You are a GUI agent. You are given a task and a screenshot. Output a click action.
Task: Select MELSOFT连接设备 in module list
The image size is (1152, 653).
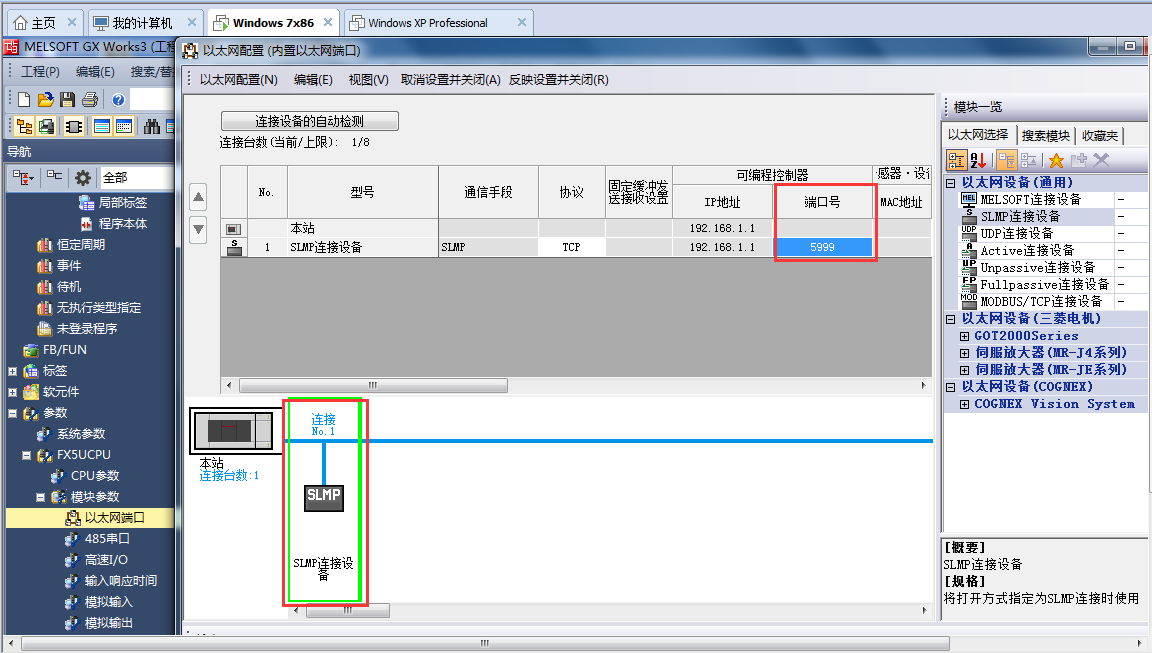(x=1031, y=200)
